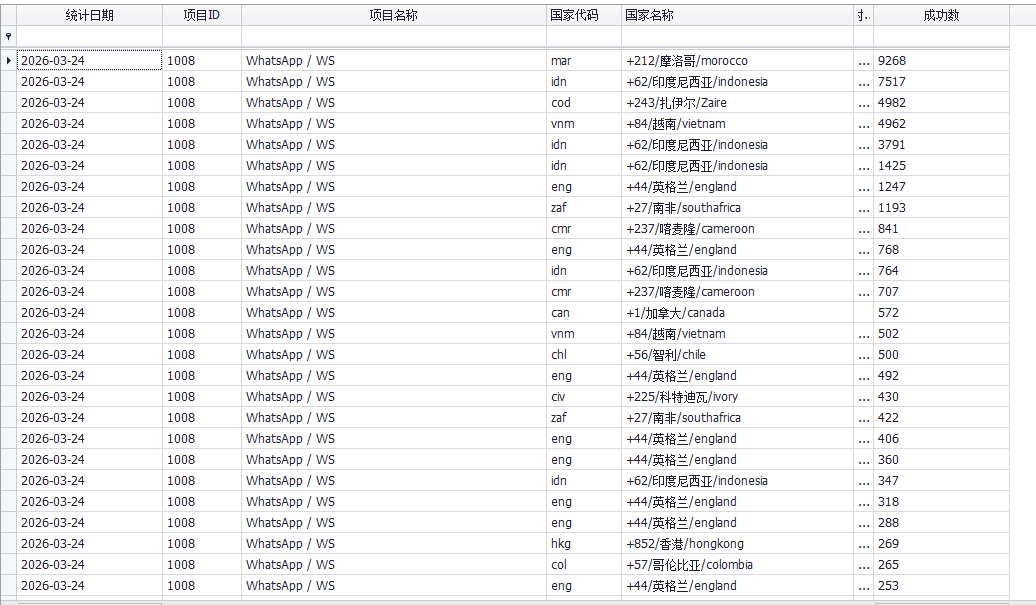Select the 4962 success count cell
Image resolution: width=1036 pixels, height=605 pixels.
point(941,124)
